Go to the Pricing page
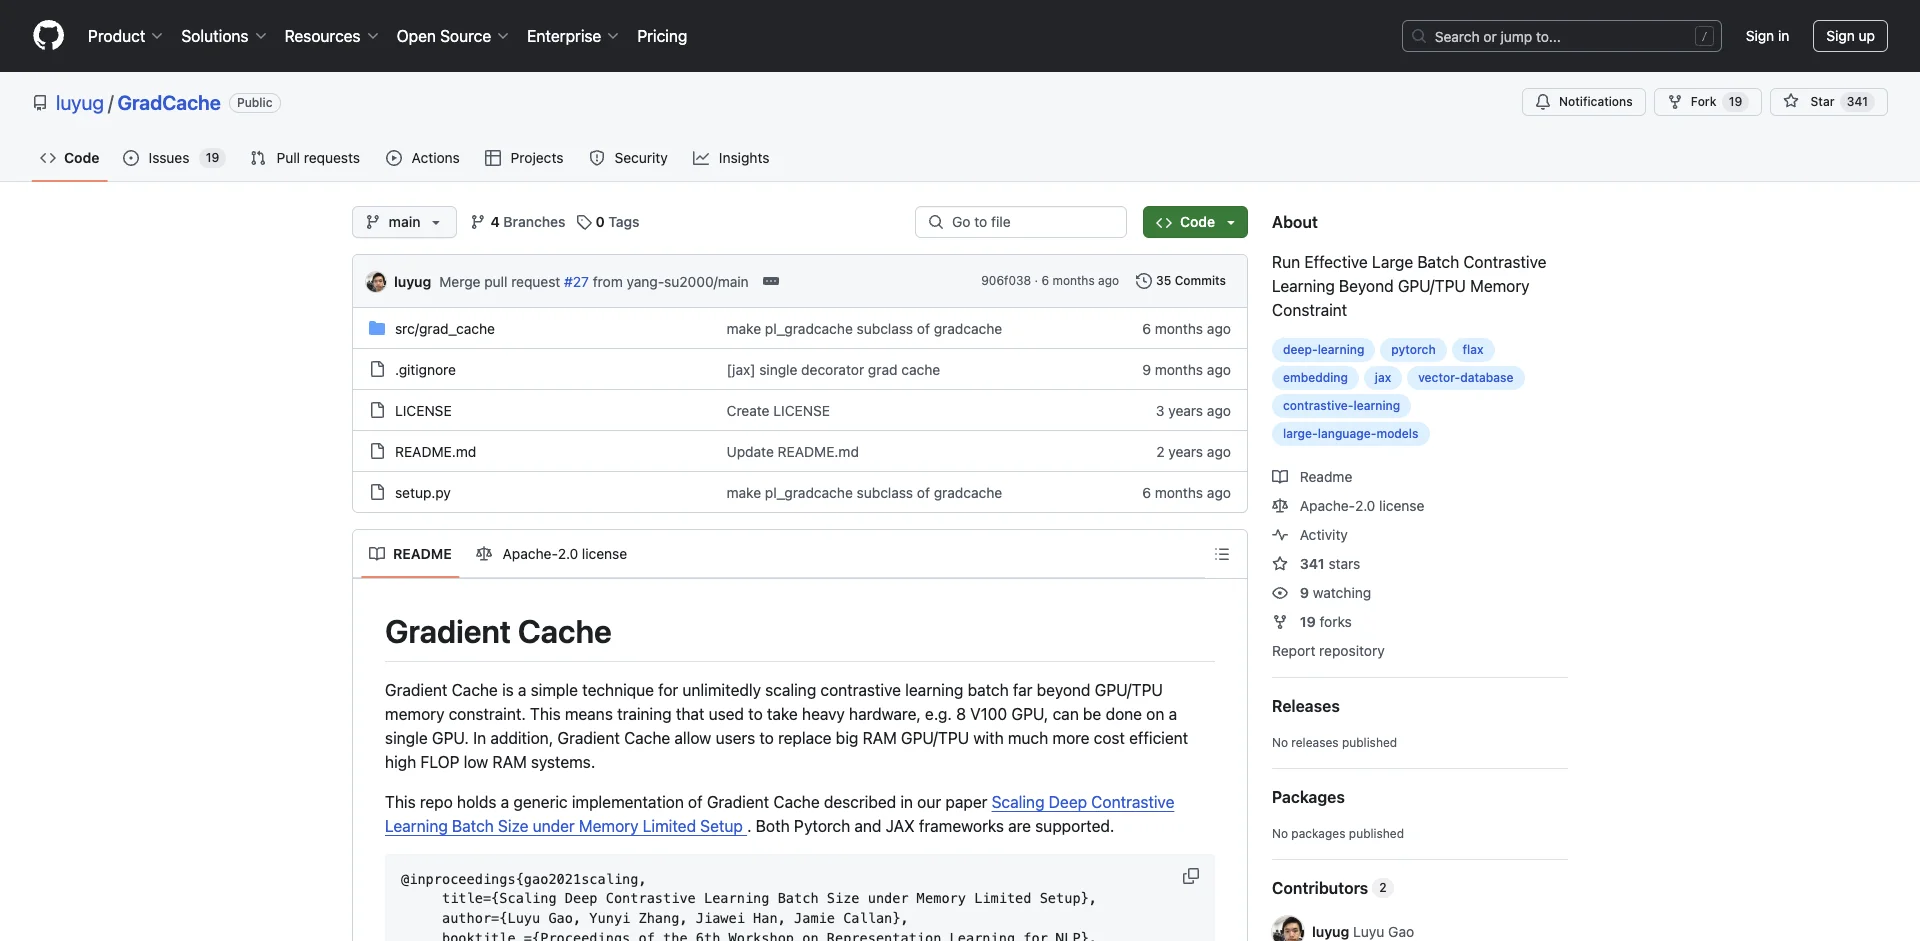This screenshot has height=941, width=1920. (662, 36)
